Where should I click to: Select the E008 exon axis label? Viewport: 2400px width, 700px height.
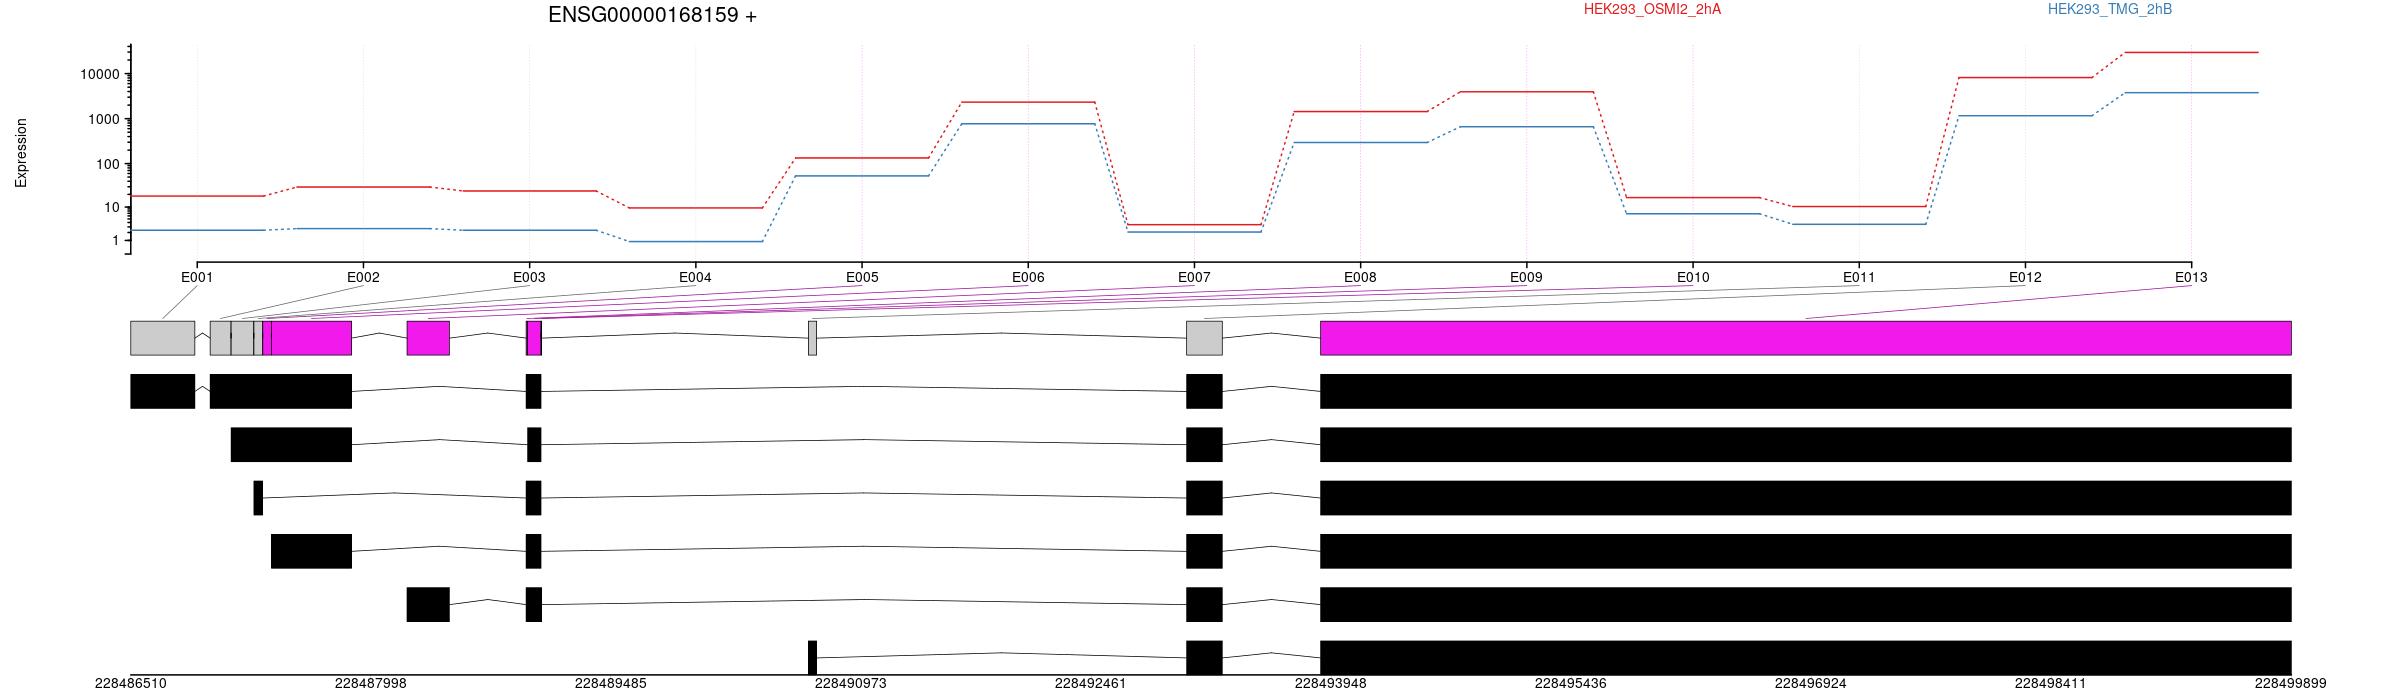(x=1360, y=277)
